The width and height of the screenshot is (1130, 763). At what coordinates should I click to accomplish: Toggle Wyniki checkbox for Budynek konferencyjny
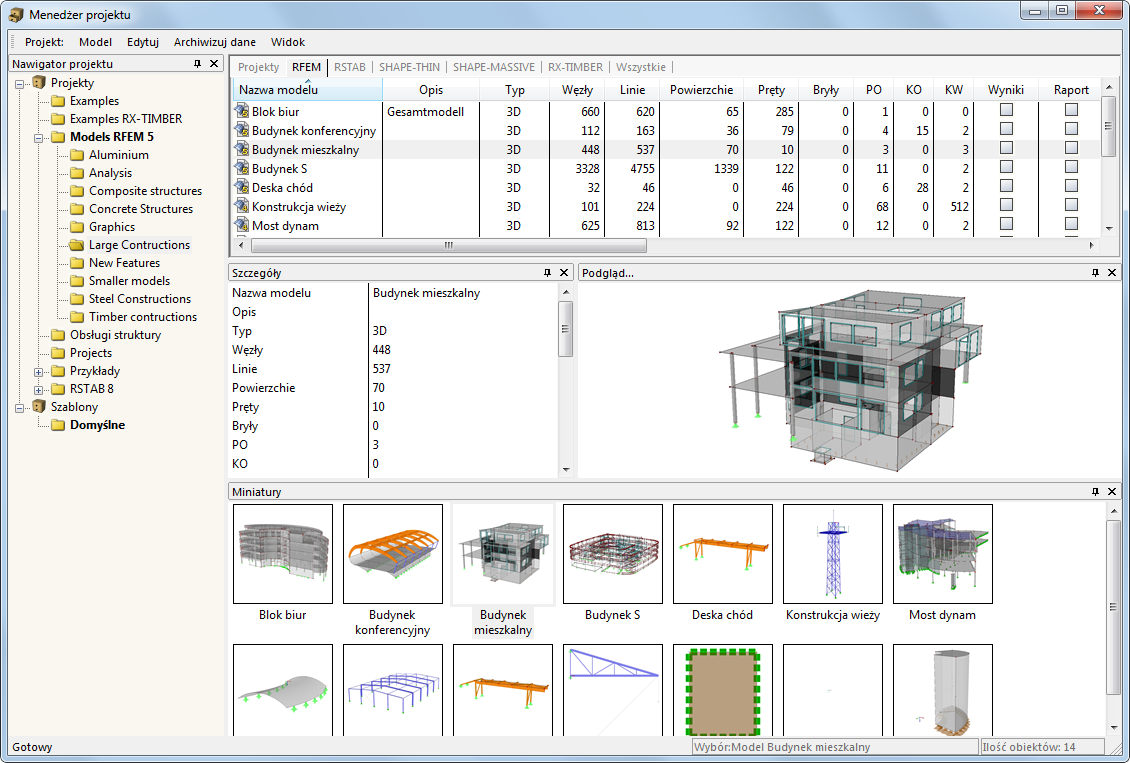[1006, 128]
